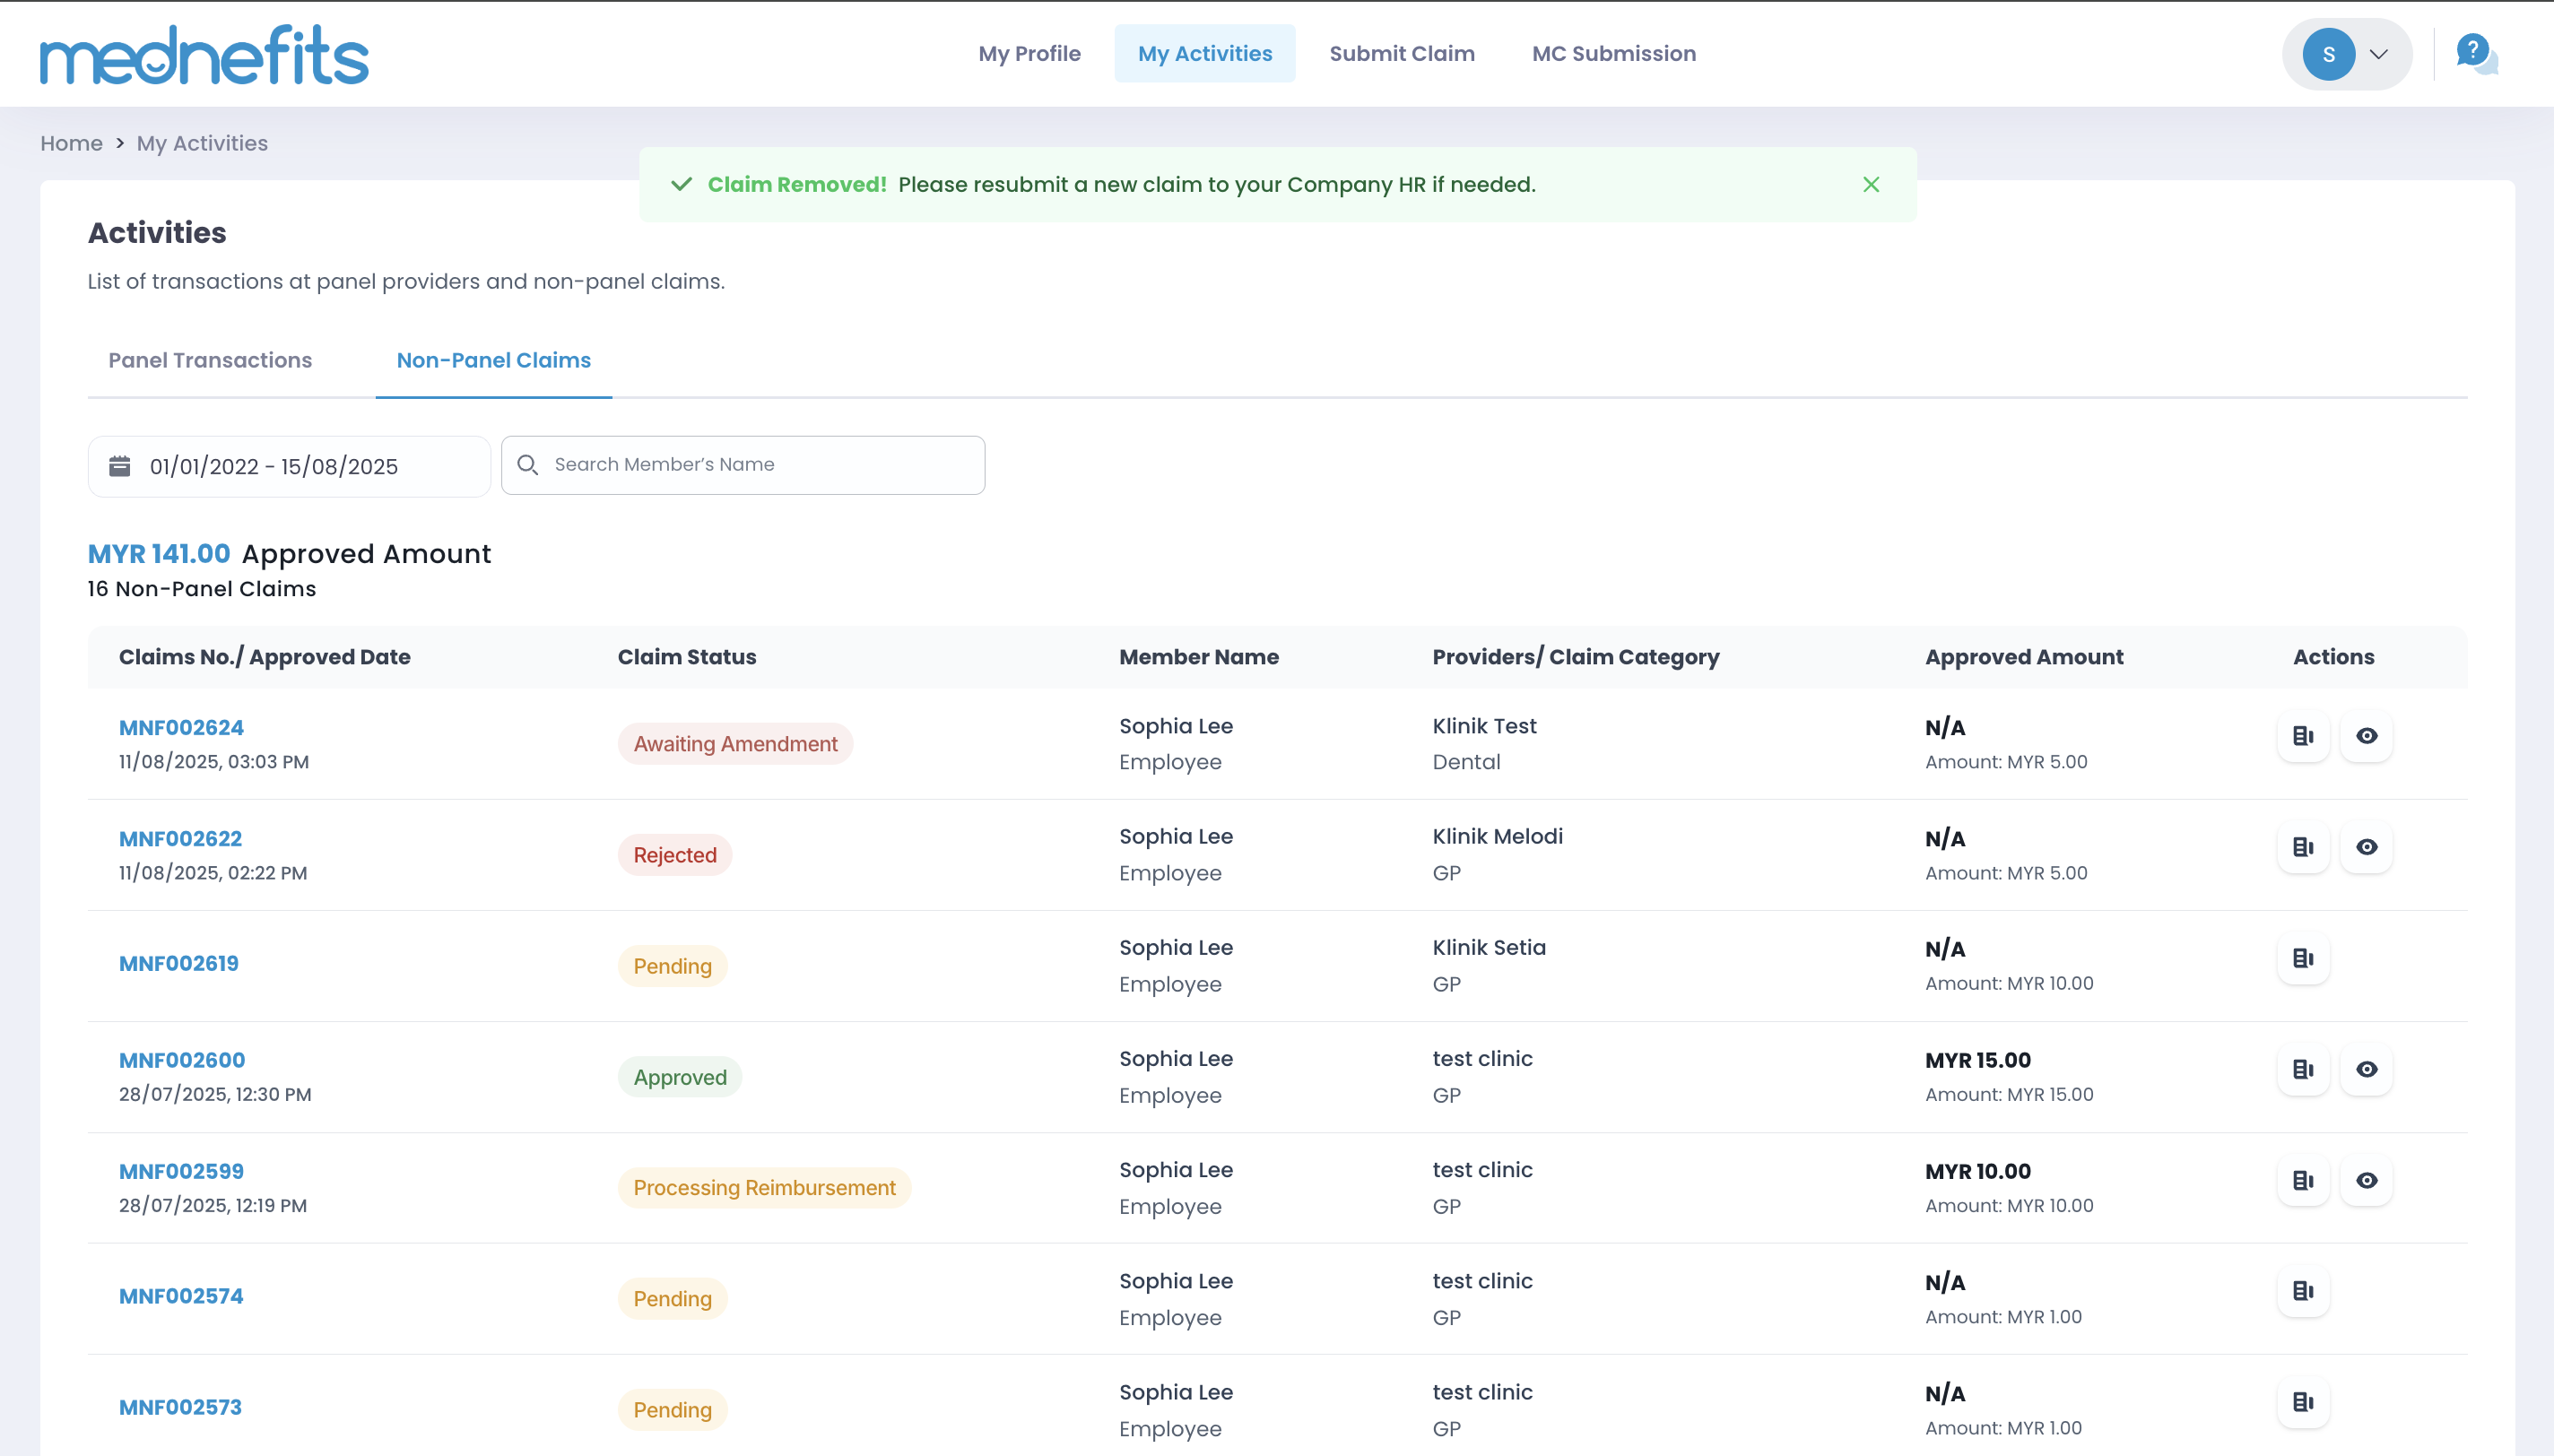Open Submit Claim page
The width and height of the screenshot is (2554, 1456).
coord(1402,54)
